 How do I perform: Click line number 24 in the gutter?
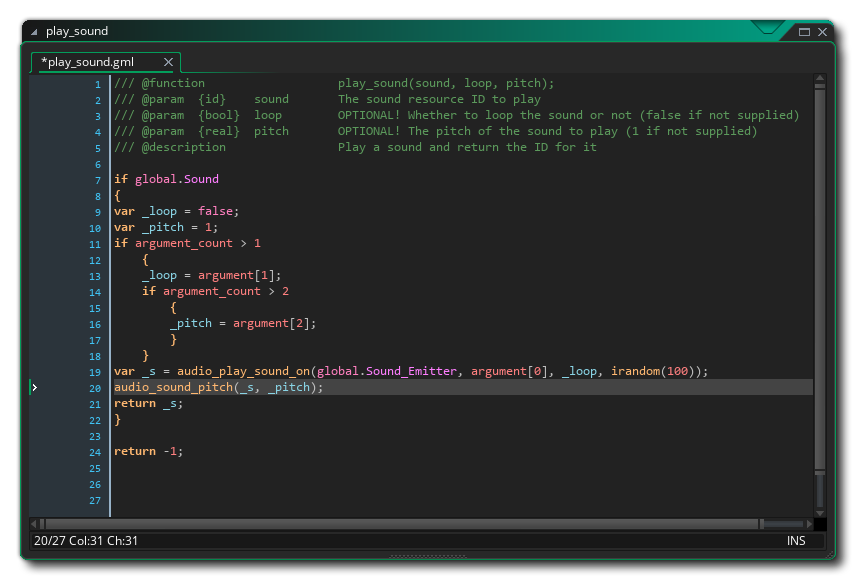pyautogui.click(x=95, y=453)
